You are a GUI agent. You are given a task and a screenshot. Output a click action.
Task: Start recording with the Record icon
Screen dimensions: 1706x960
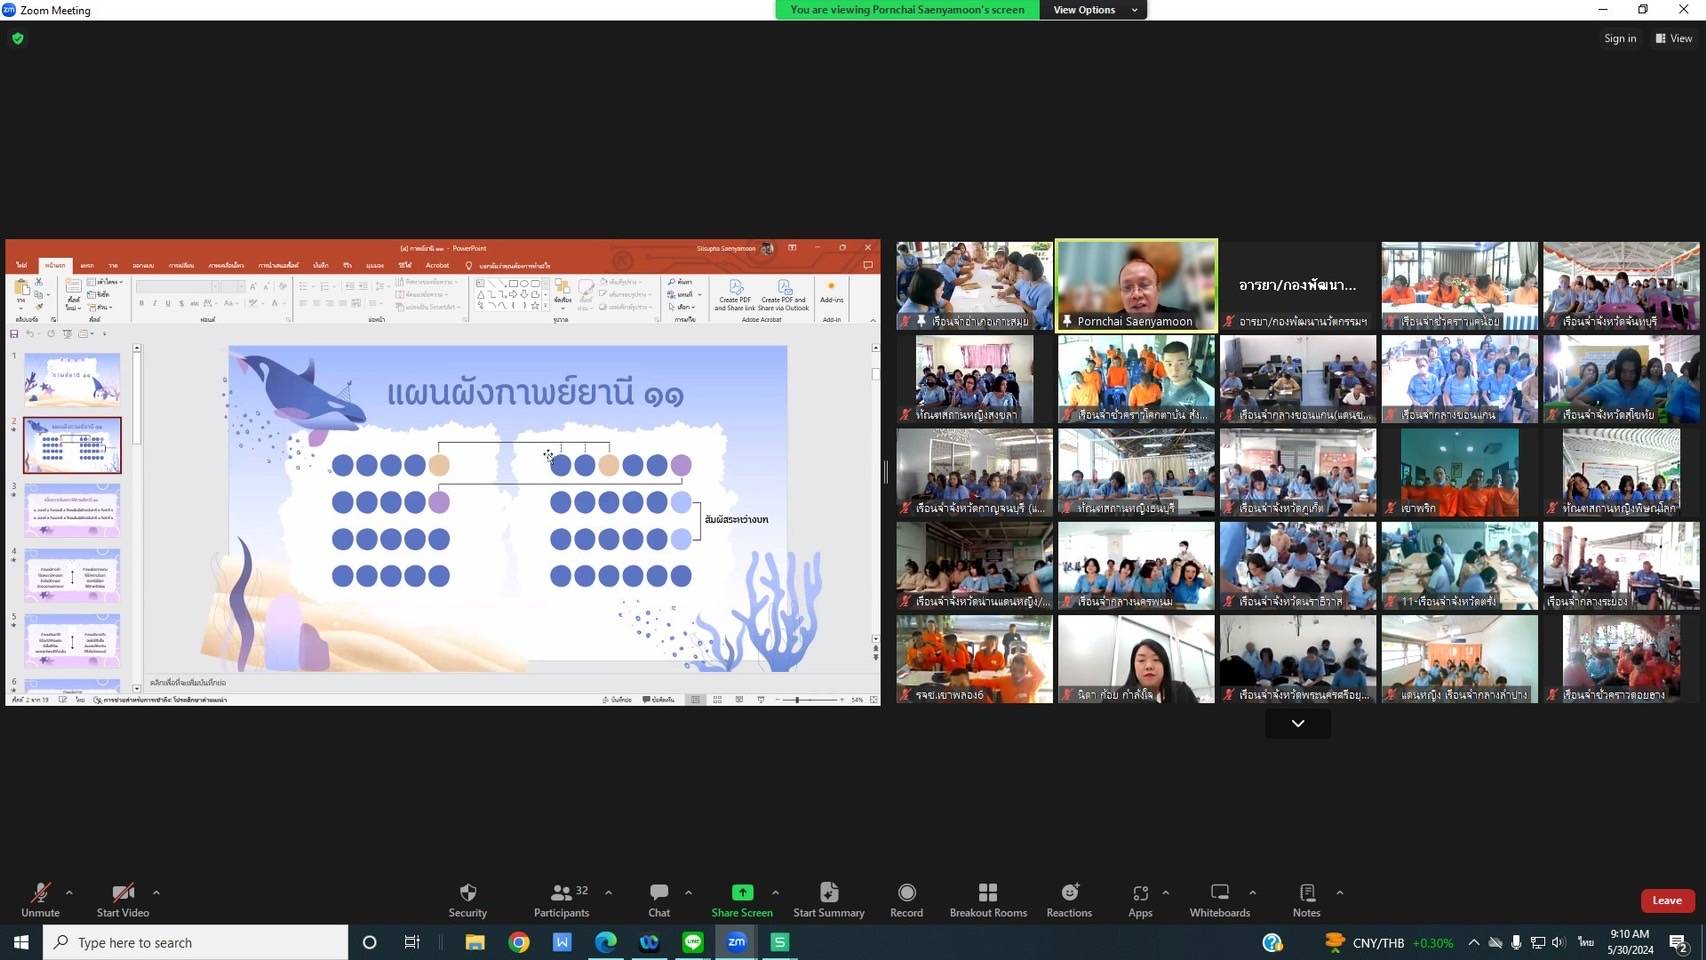906,893
